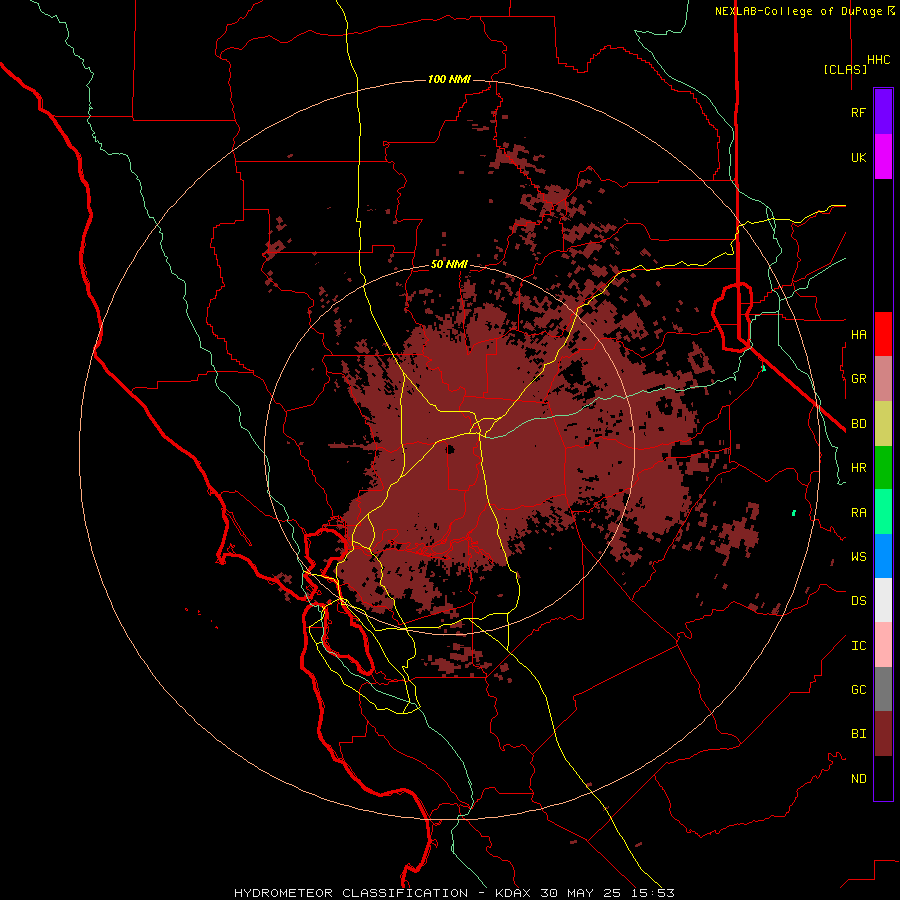The image size is (900, 900).
Task: Click the HA red legend swatch
Action: click(883, 334)
